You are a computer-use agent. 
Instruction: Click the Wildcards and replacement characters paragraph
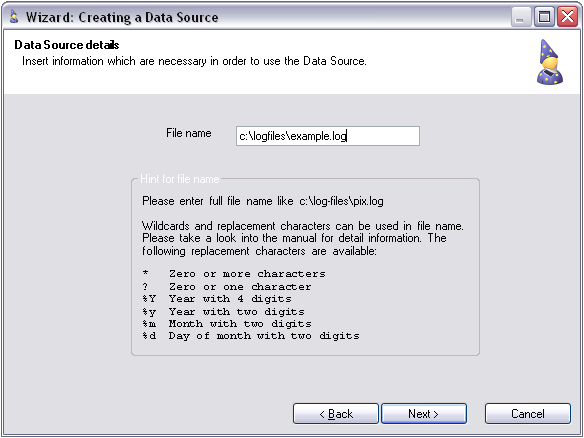point(303,238)
